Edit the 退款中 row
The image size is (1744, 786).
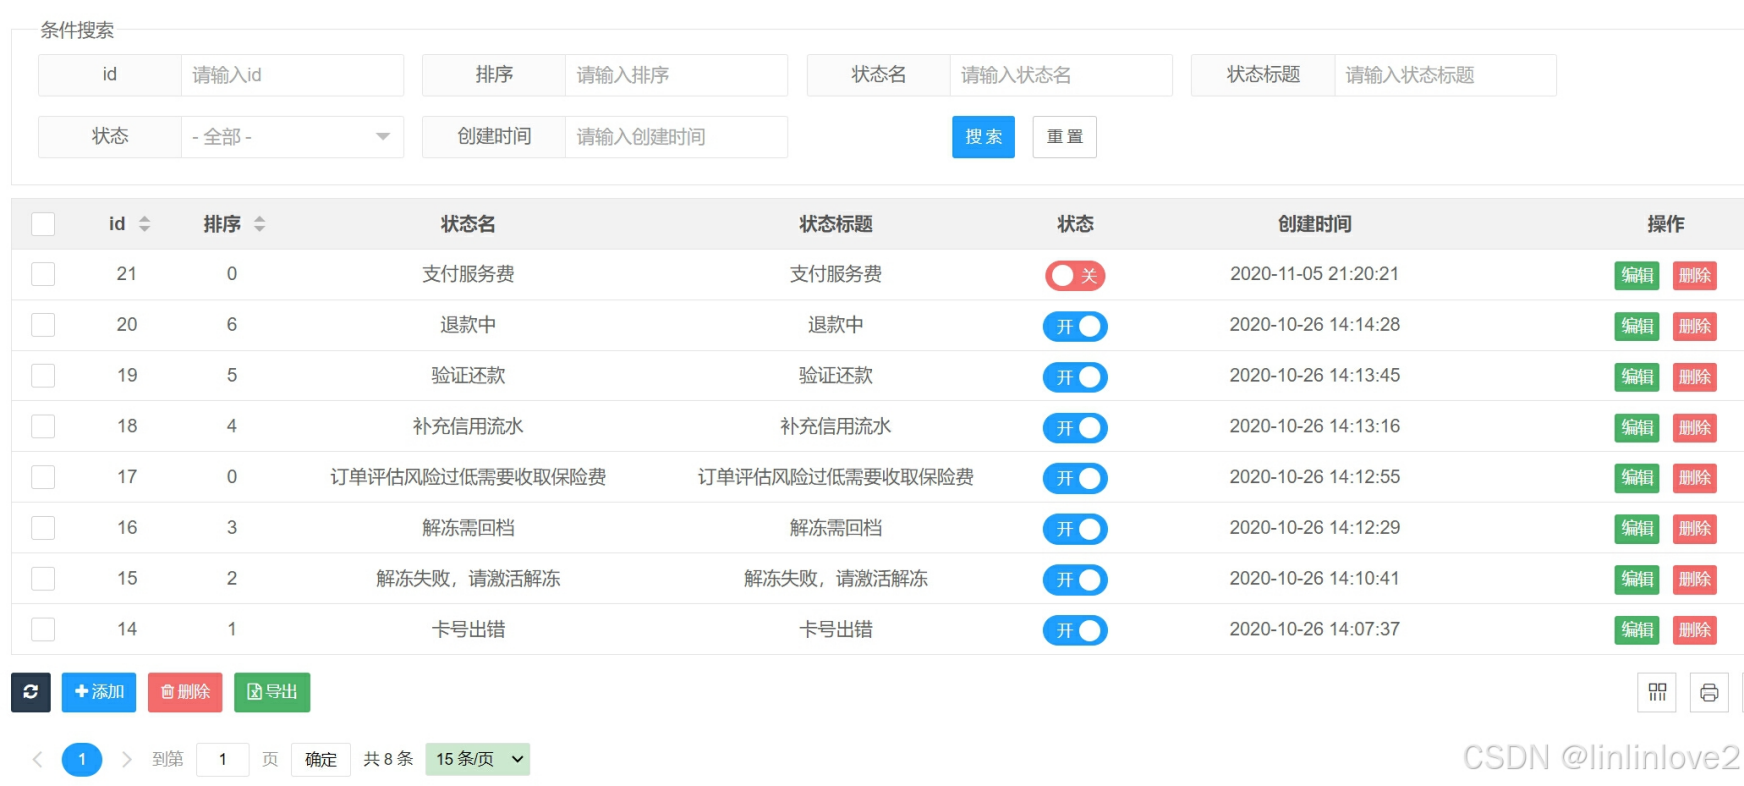click(1637, 326)
